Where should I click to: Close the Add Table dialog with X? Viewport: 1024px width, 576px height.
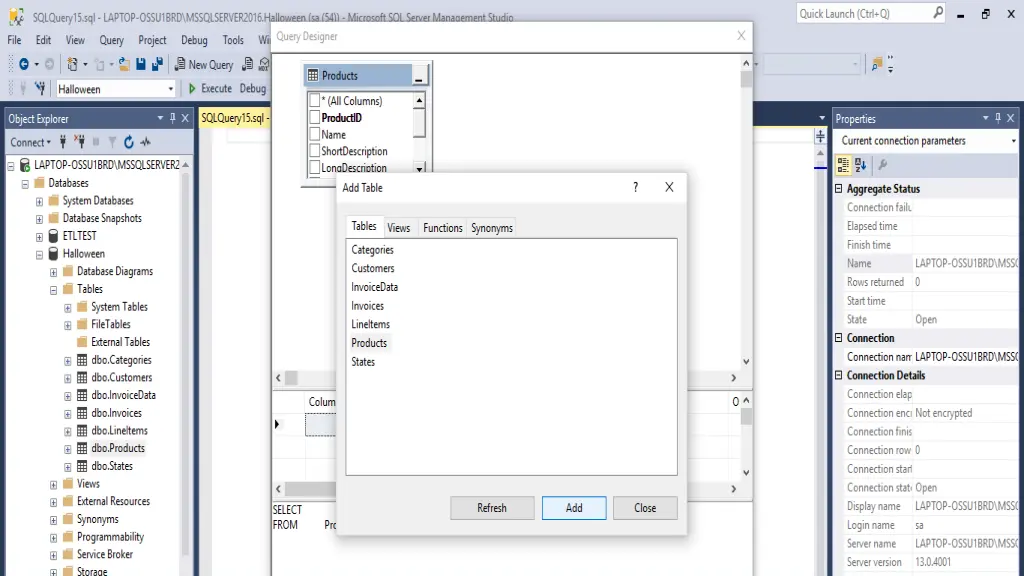pos(669,187)
